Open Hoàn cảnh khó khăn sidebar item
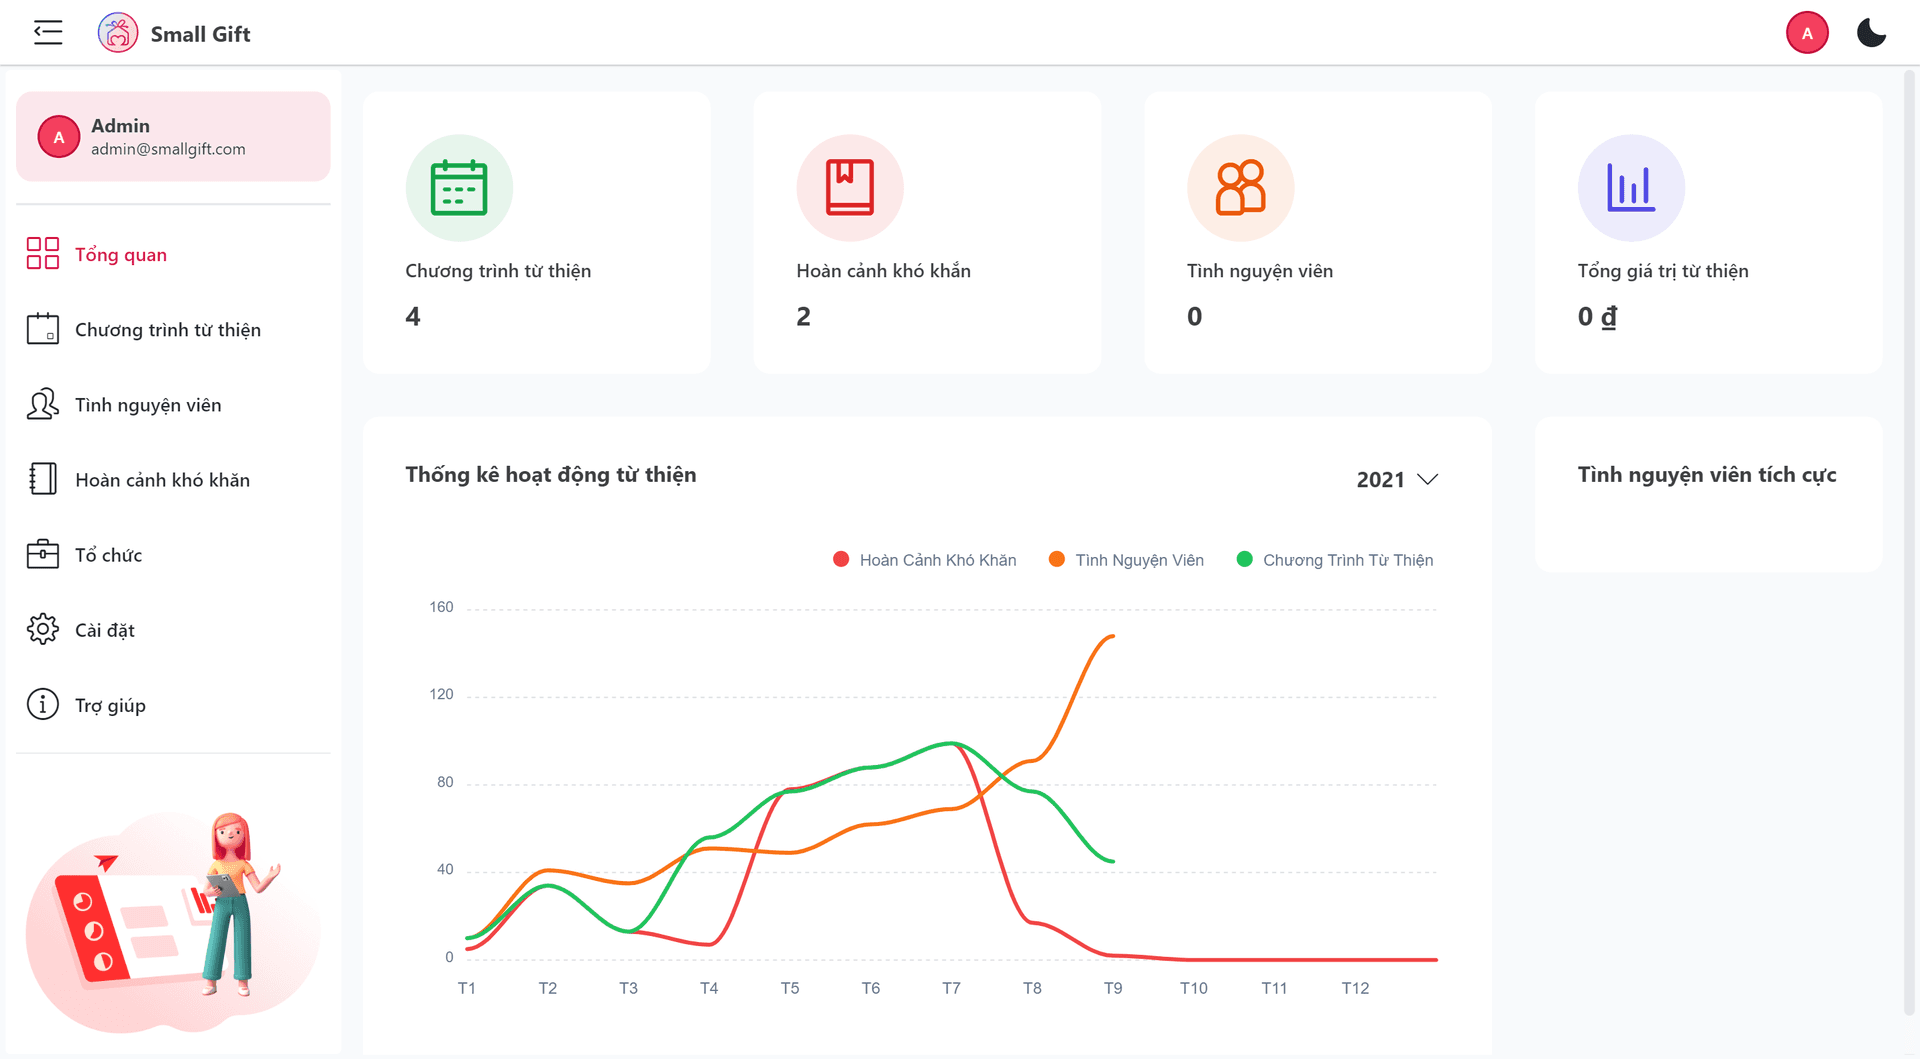1920x1059 pixels. click(162, 480)
